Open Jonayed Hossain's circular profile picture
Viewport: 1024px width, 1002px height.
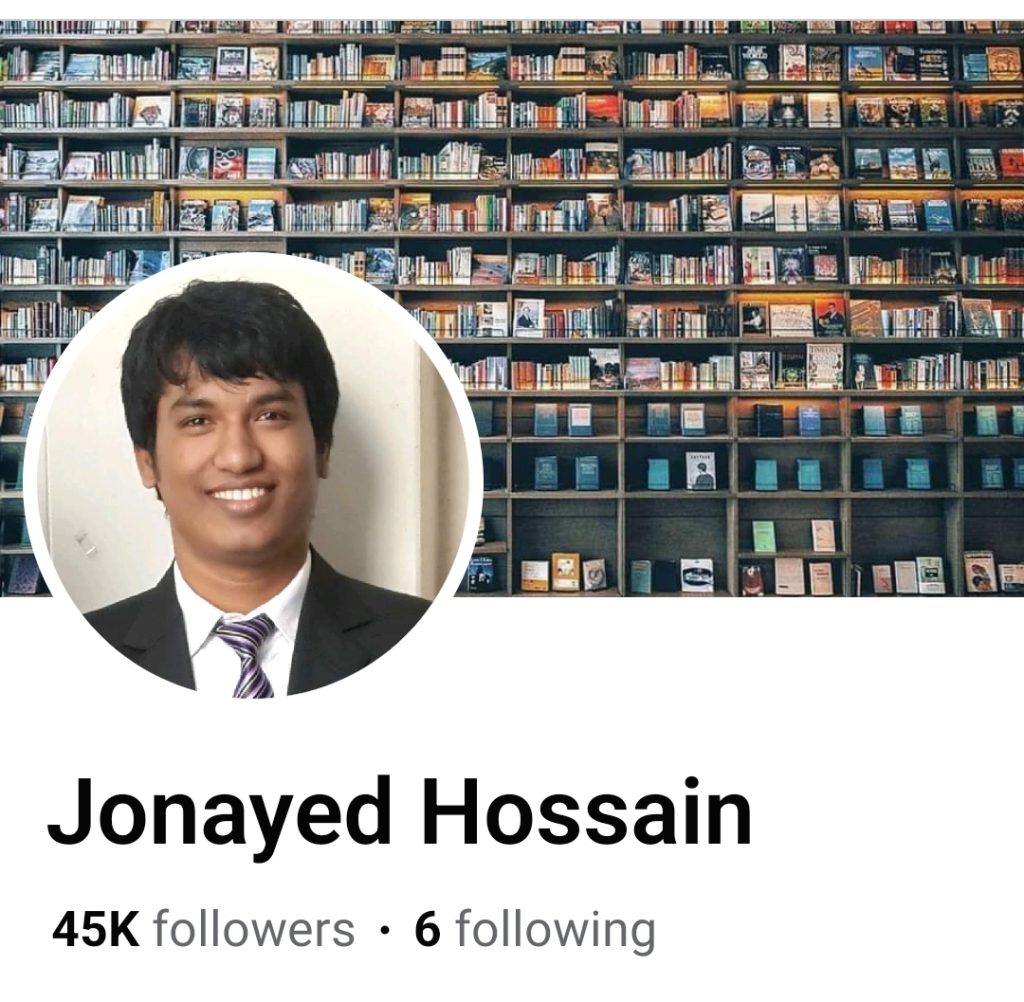point(253,477)
